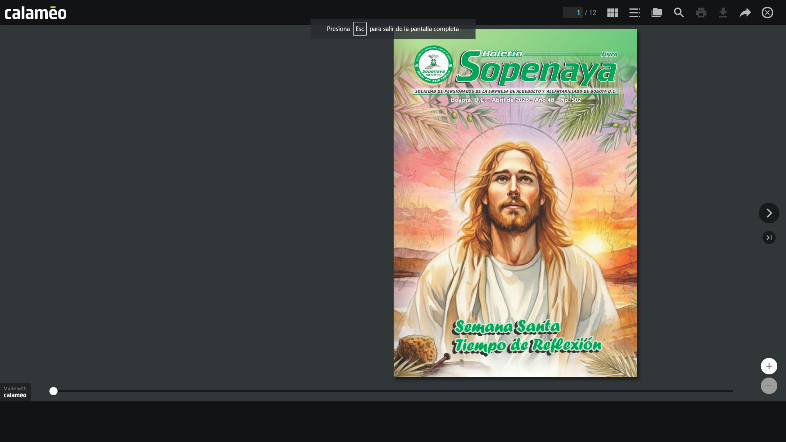Jump to the last page
The image size is (786, 442).
tap(768, 237)
